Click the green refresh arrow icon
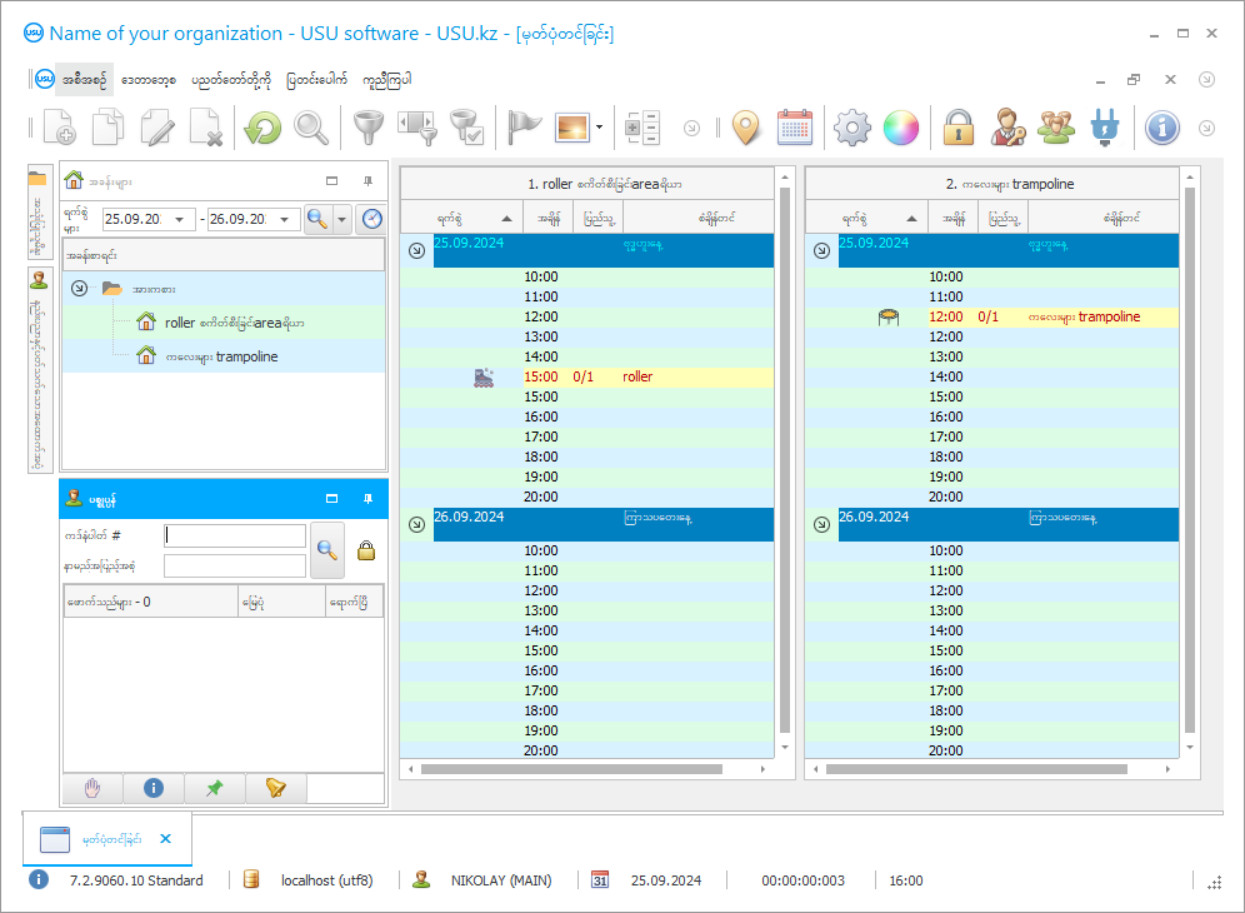This screenshot has width=1245, height=913. pos(263,128)
